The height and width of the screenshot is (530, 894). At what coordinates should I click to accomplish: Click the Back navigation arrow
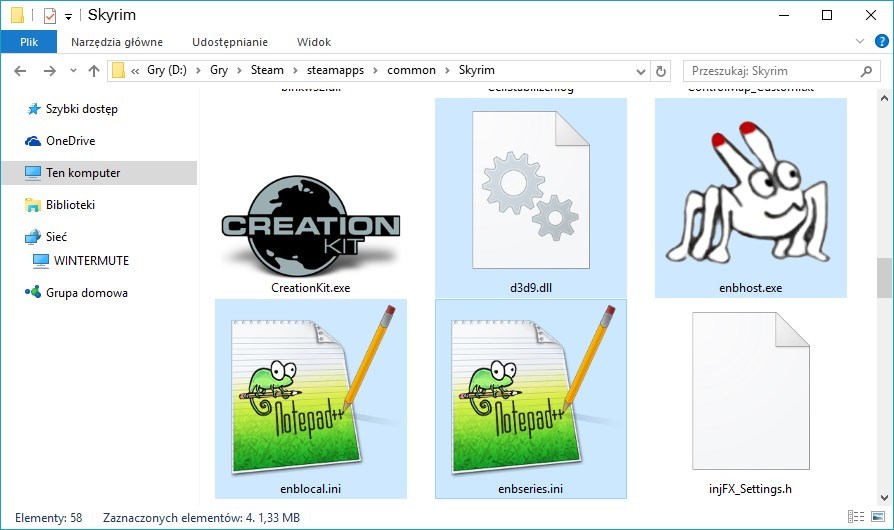tap(20, 71)
